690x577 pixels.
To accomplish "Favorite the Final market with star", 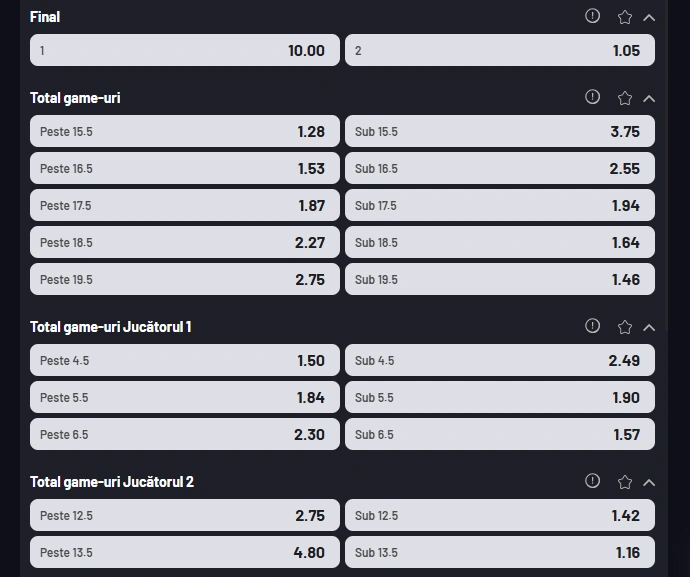I will point(624,17).
